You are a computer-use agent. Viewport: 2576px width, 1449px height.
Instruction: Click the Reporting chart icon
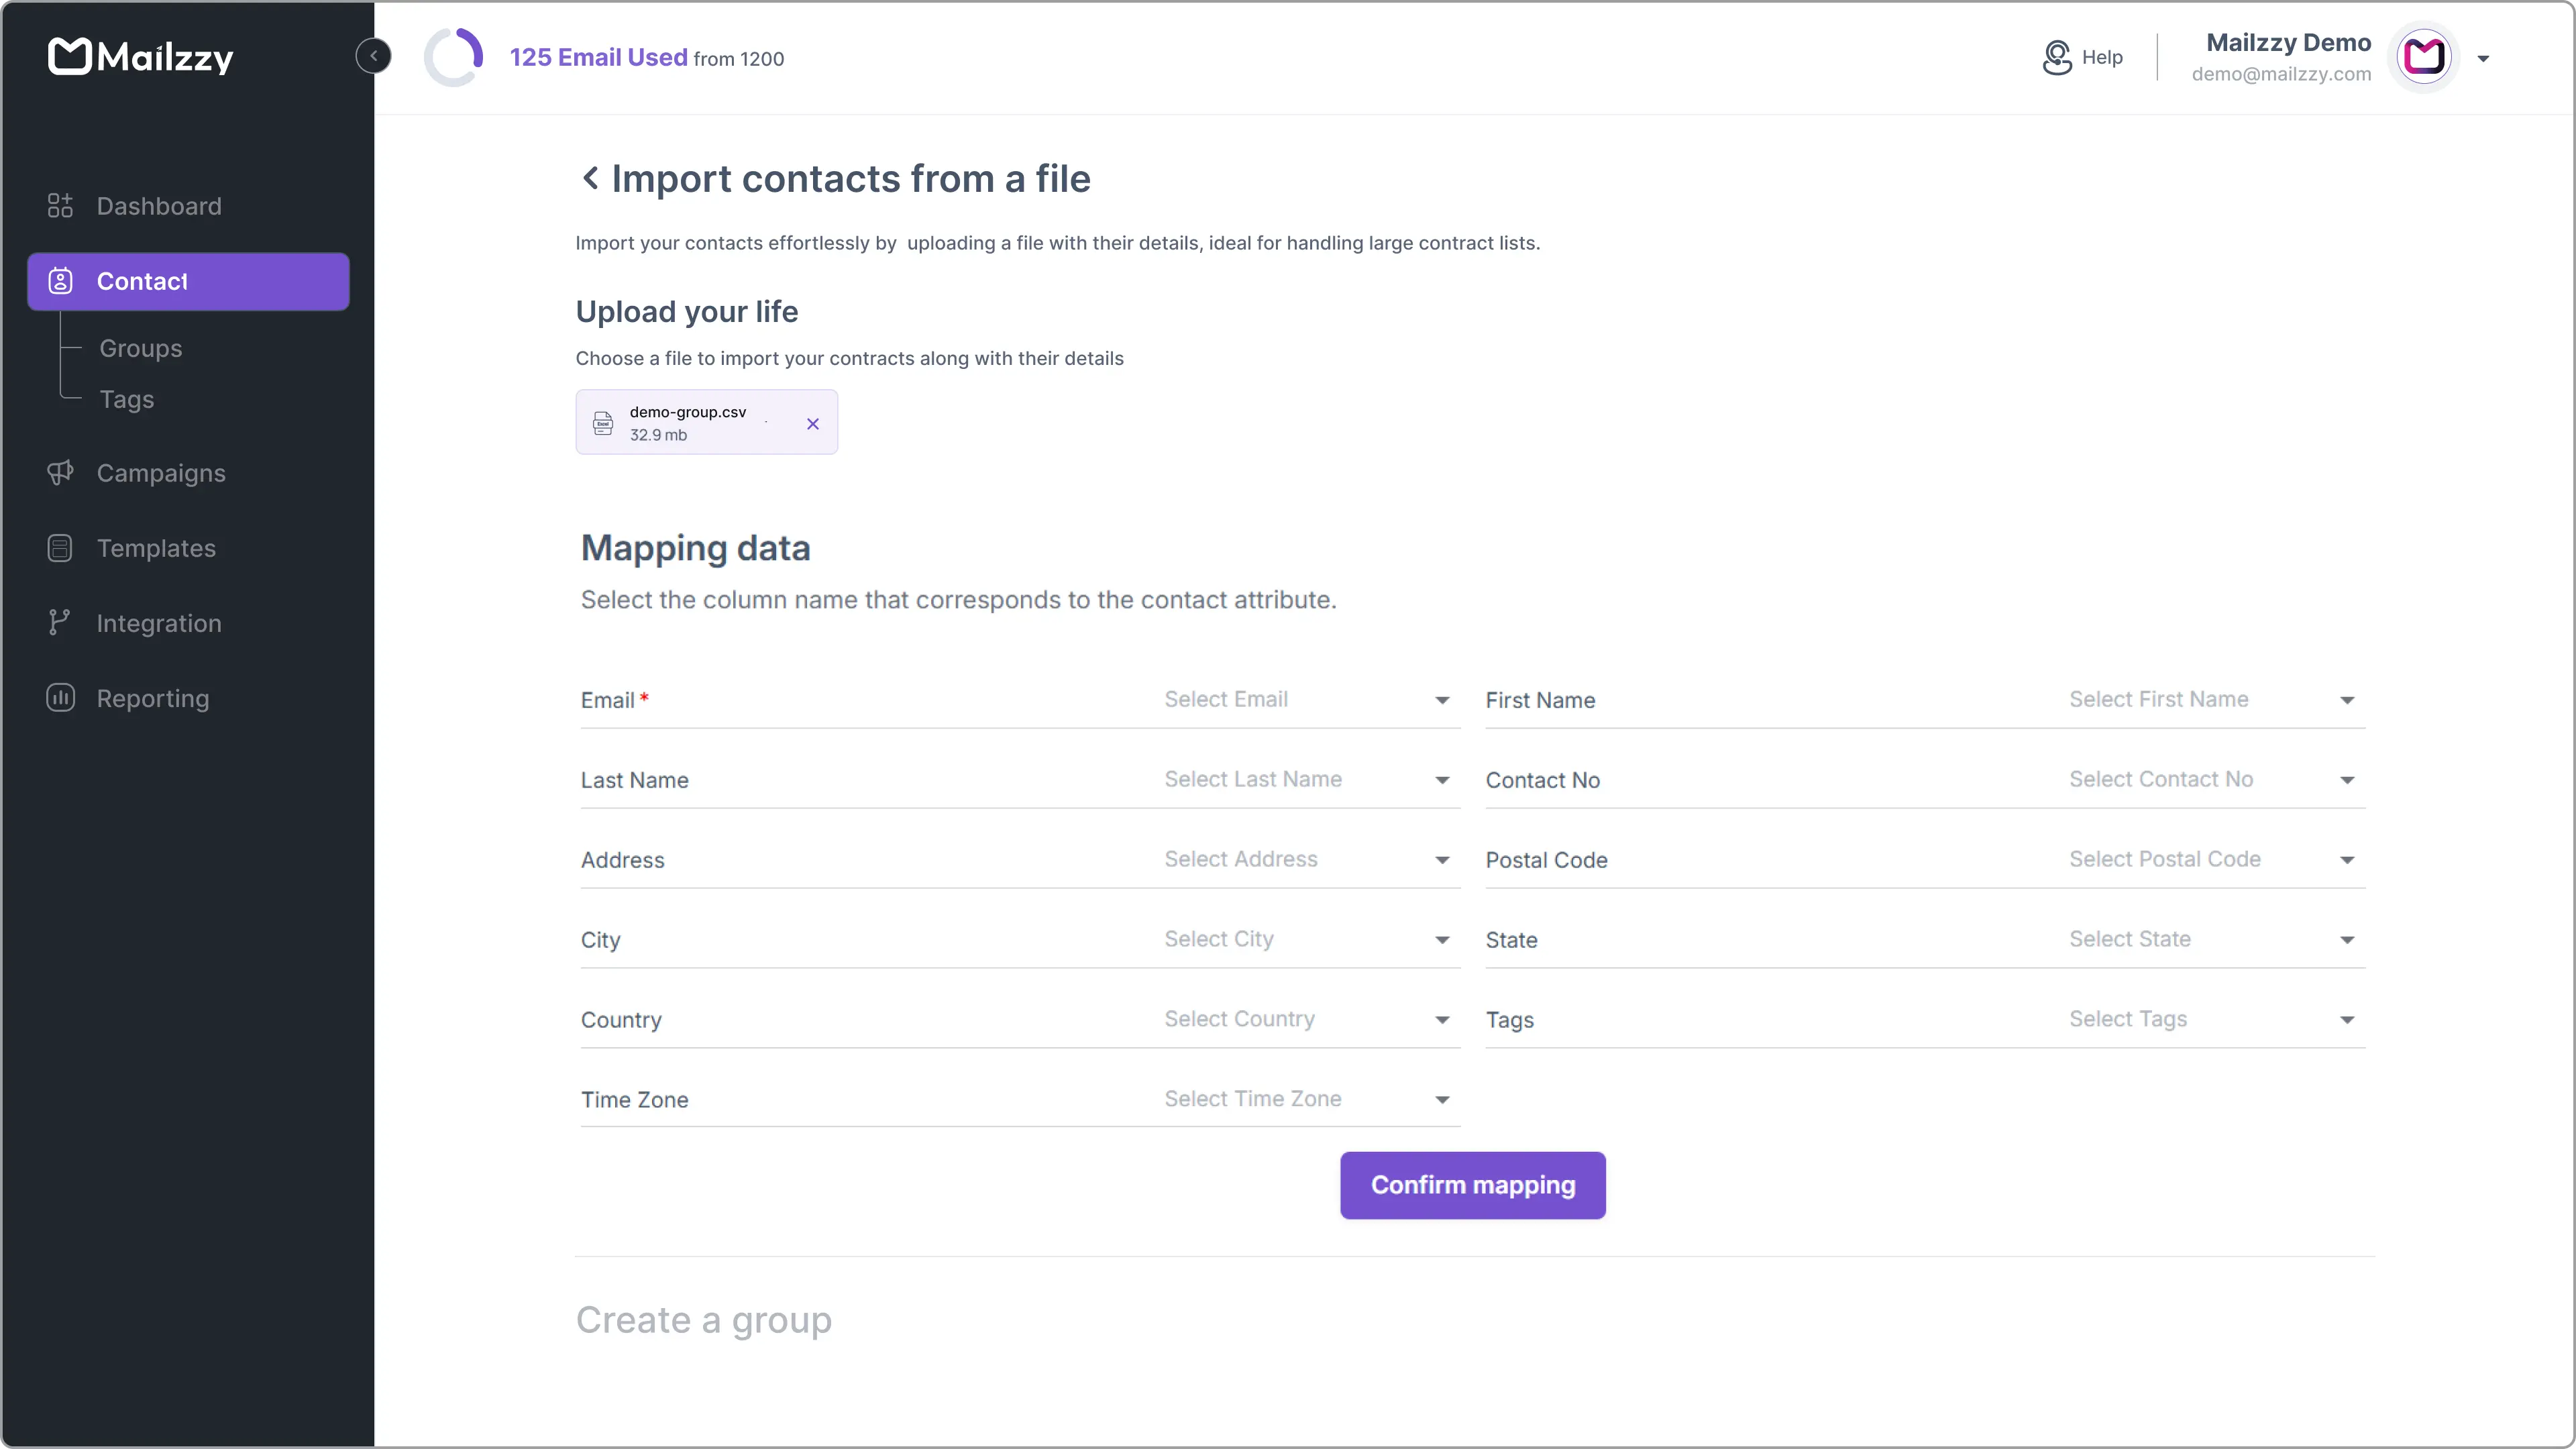click(60, 698)
